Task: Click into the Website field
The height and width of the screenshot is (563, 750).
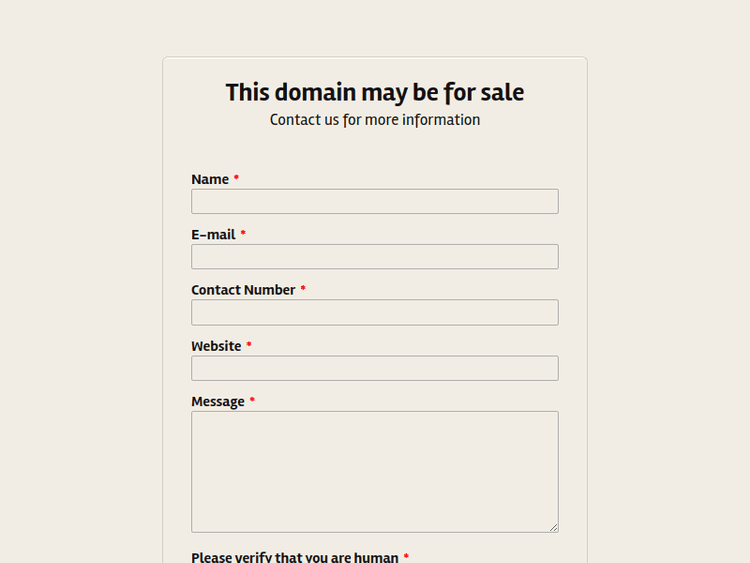Action: 374,368
